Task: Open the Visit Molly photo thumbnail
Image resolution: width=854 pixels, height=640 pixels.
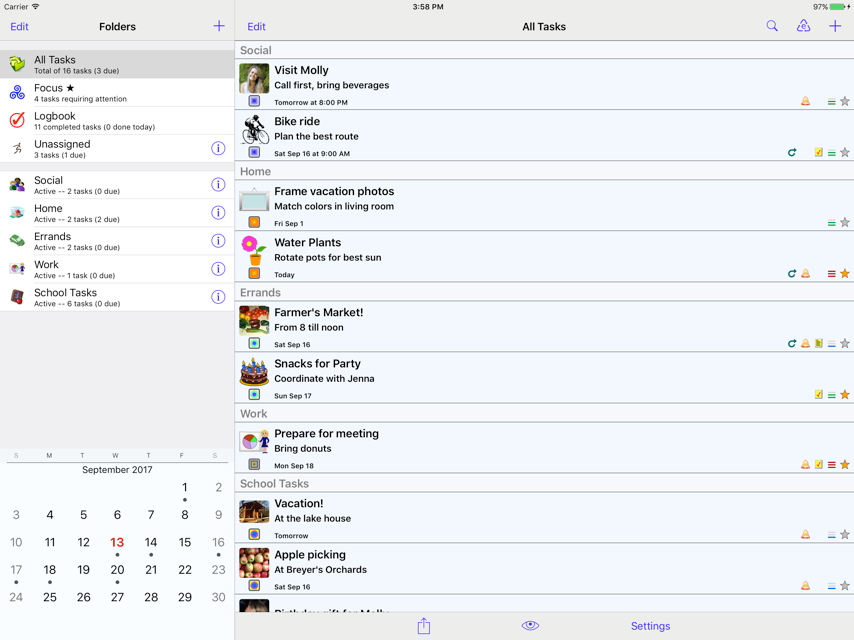Action: [x=254, y=78]
